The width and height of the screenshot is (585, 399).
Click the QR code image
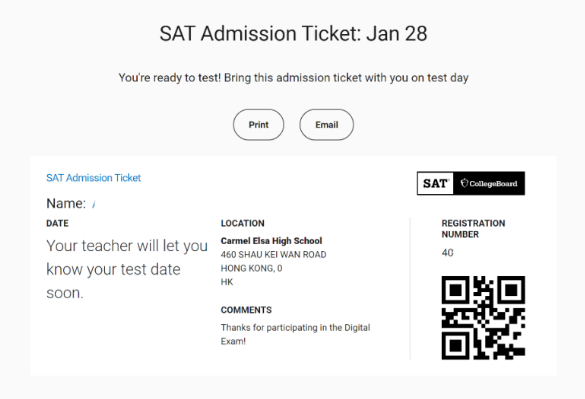(483, 318)
